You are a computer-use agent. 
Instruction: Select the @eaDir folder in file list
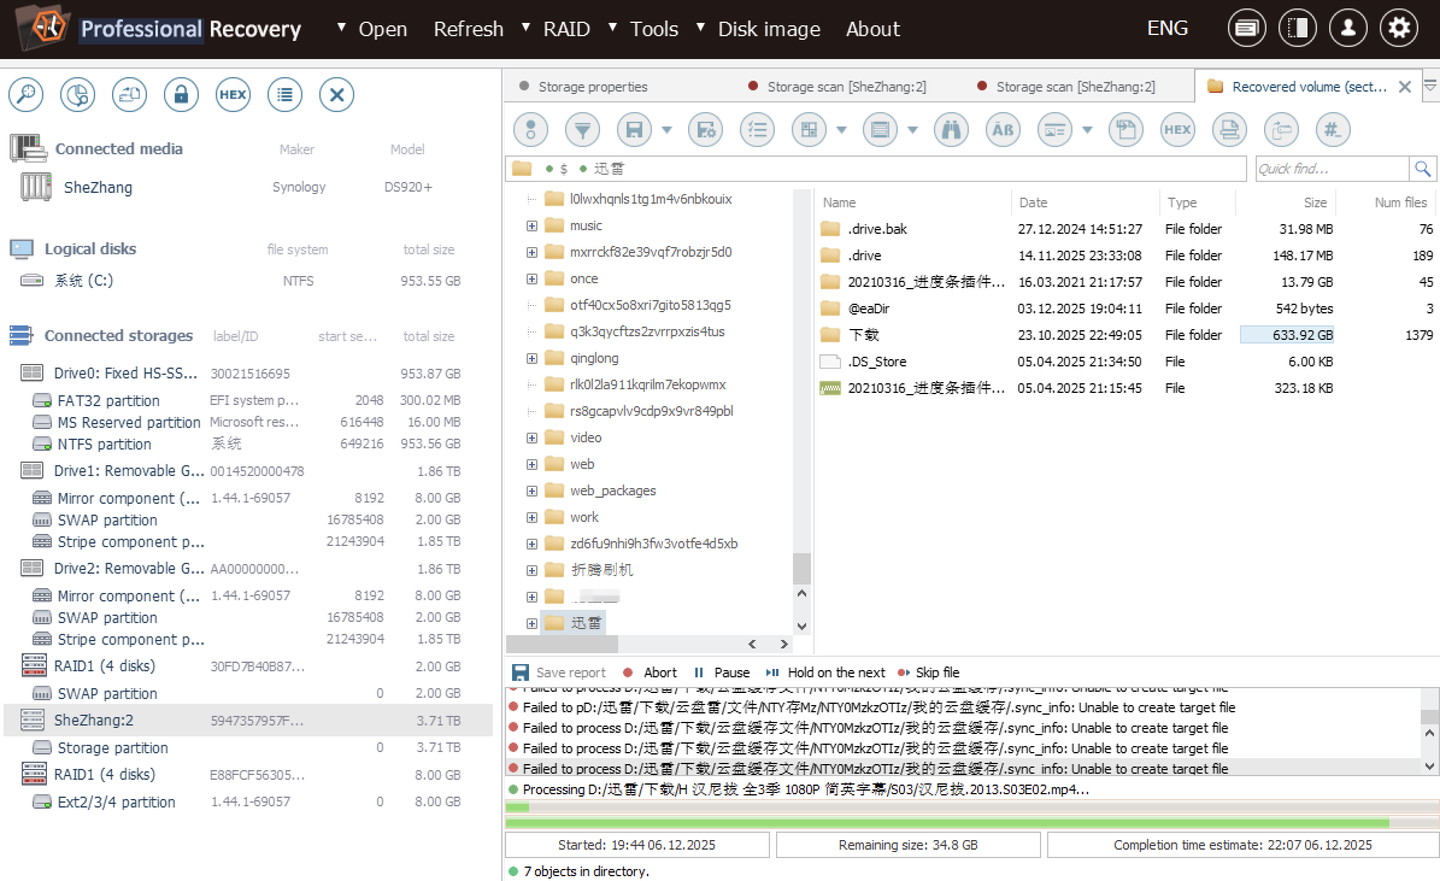pyautogui.click(x=1126, y=309)
